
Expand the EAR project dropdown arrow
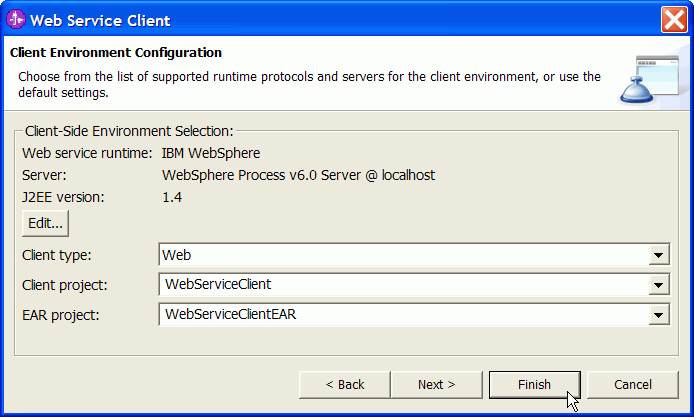[x=659, y=315]
